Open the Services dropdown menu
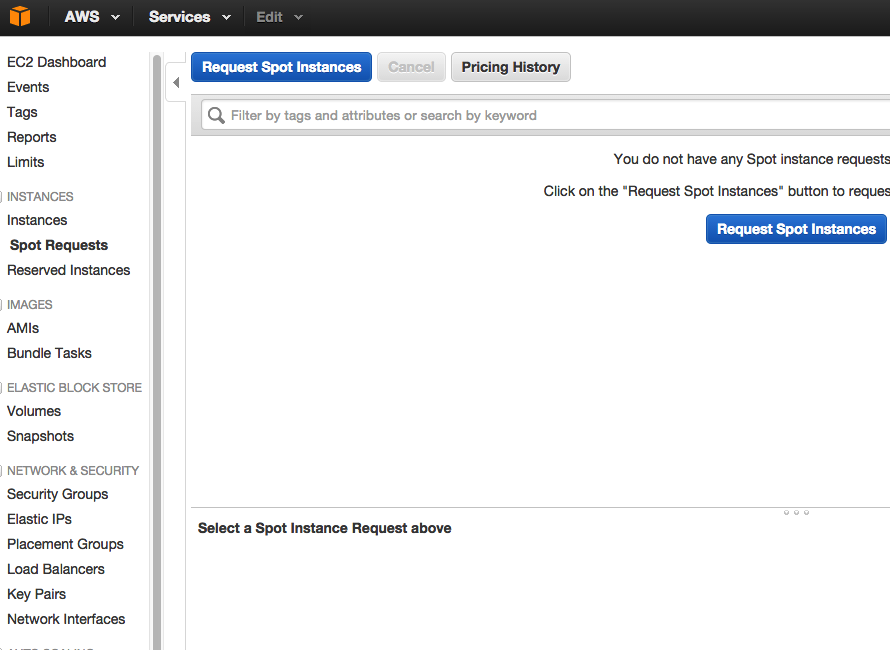This screenshot has width=890, height=650. [190, 17]
